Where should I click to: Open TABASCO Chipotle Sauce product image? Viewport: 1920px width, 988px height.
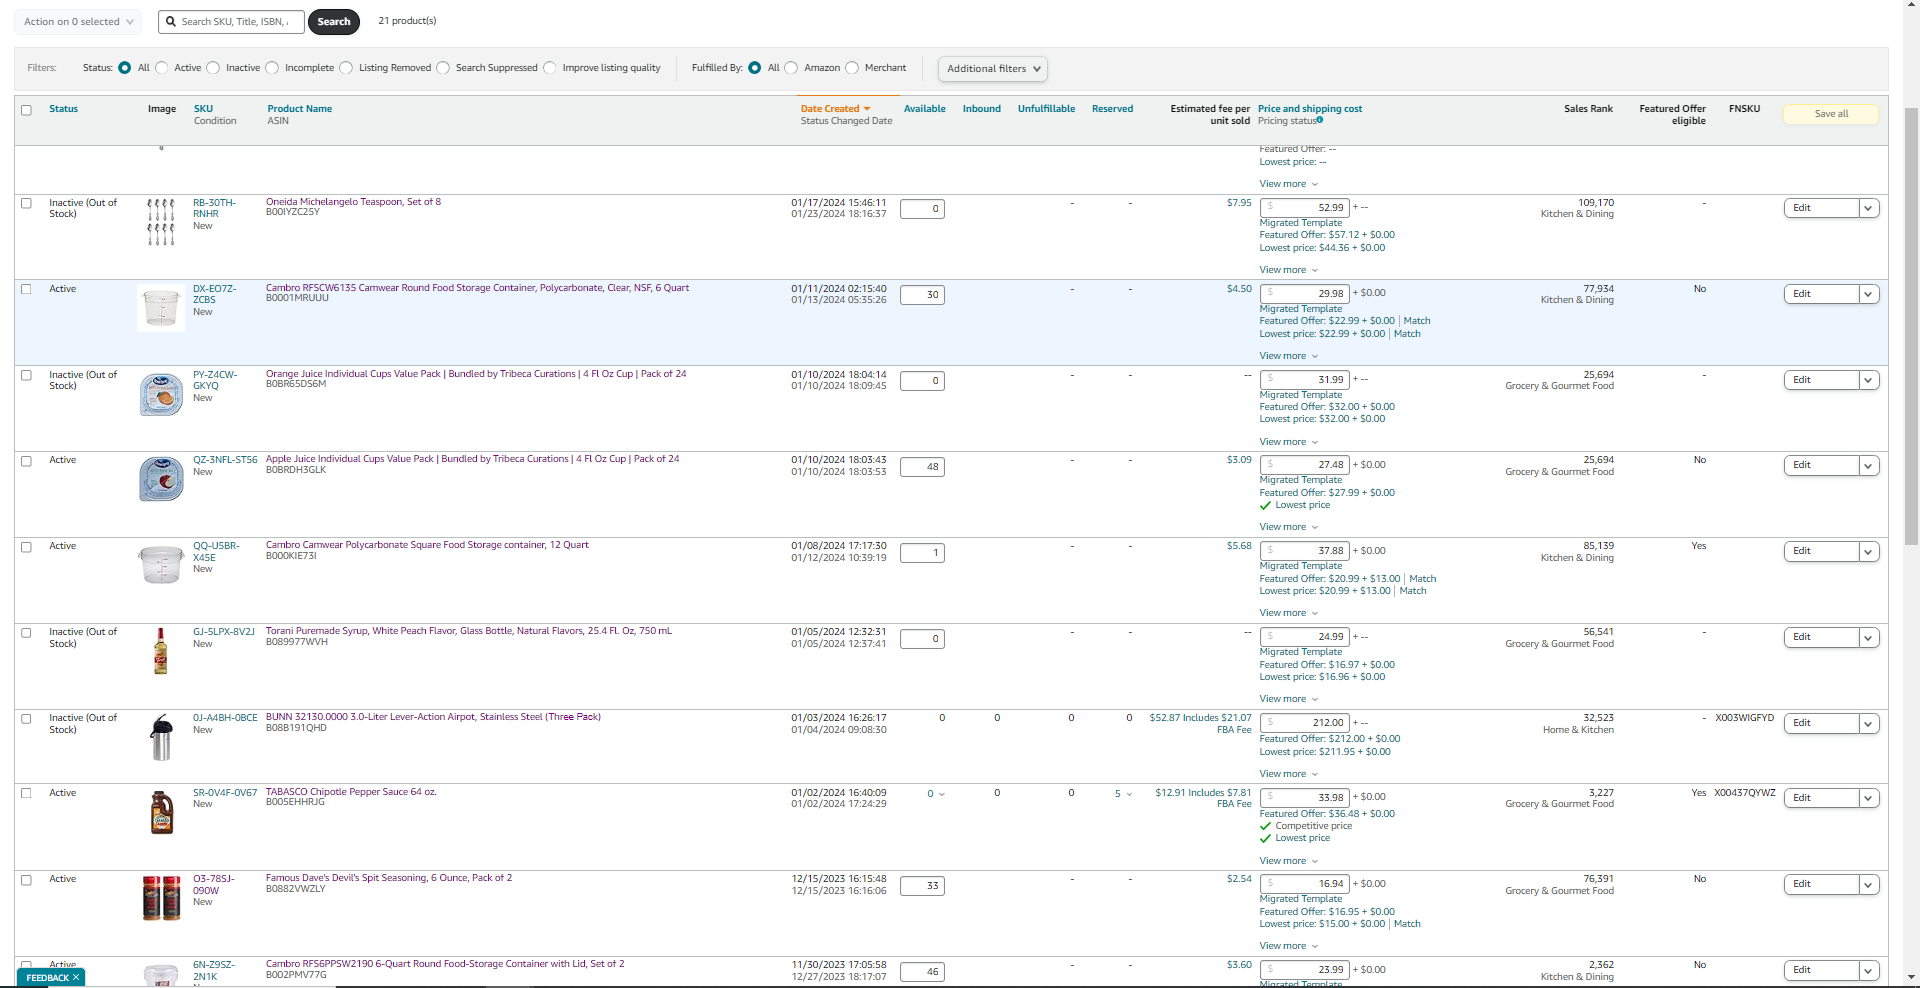[x=161, y=812]
